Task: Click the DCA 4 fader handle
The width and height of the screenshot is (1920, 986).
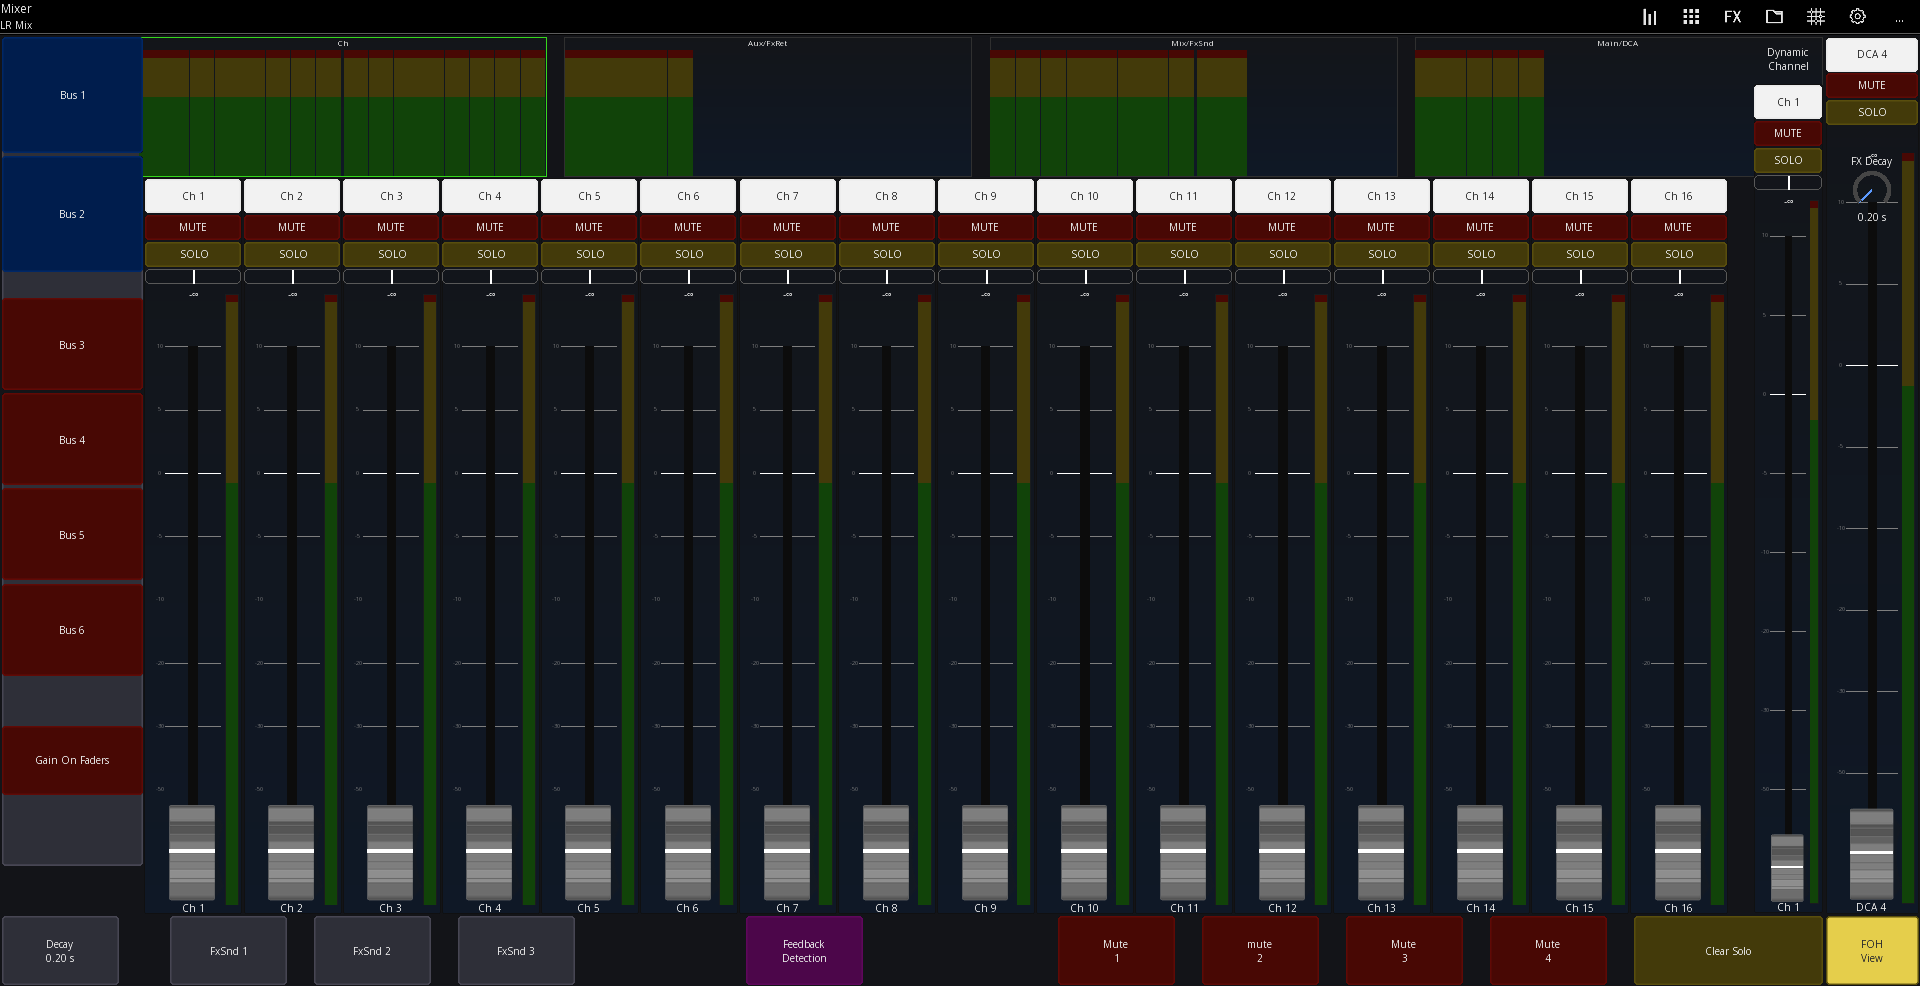Action: 1871,853
